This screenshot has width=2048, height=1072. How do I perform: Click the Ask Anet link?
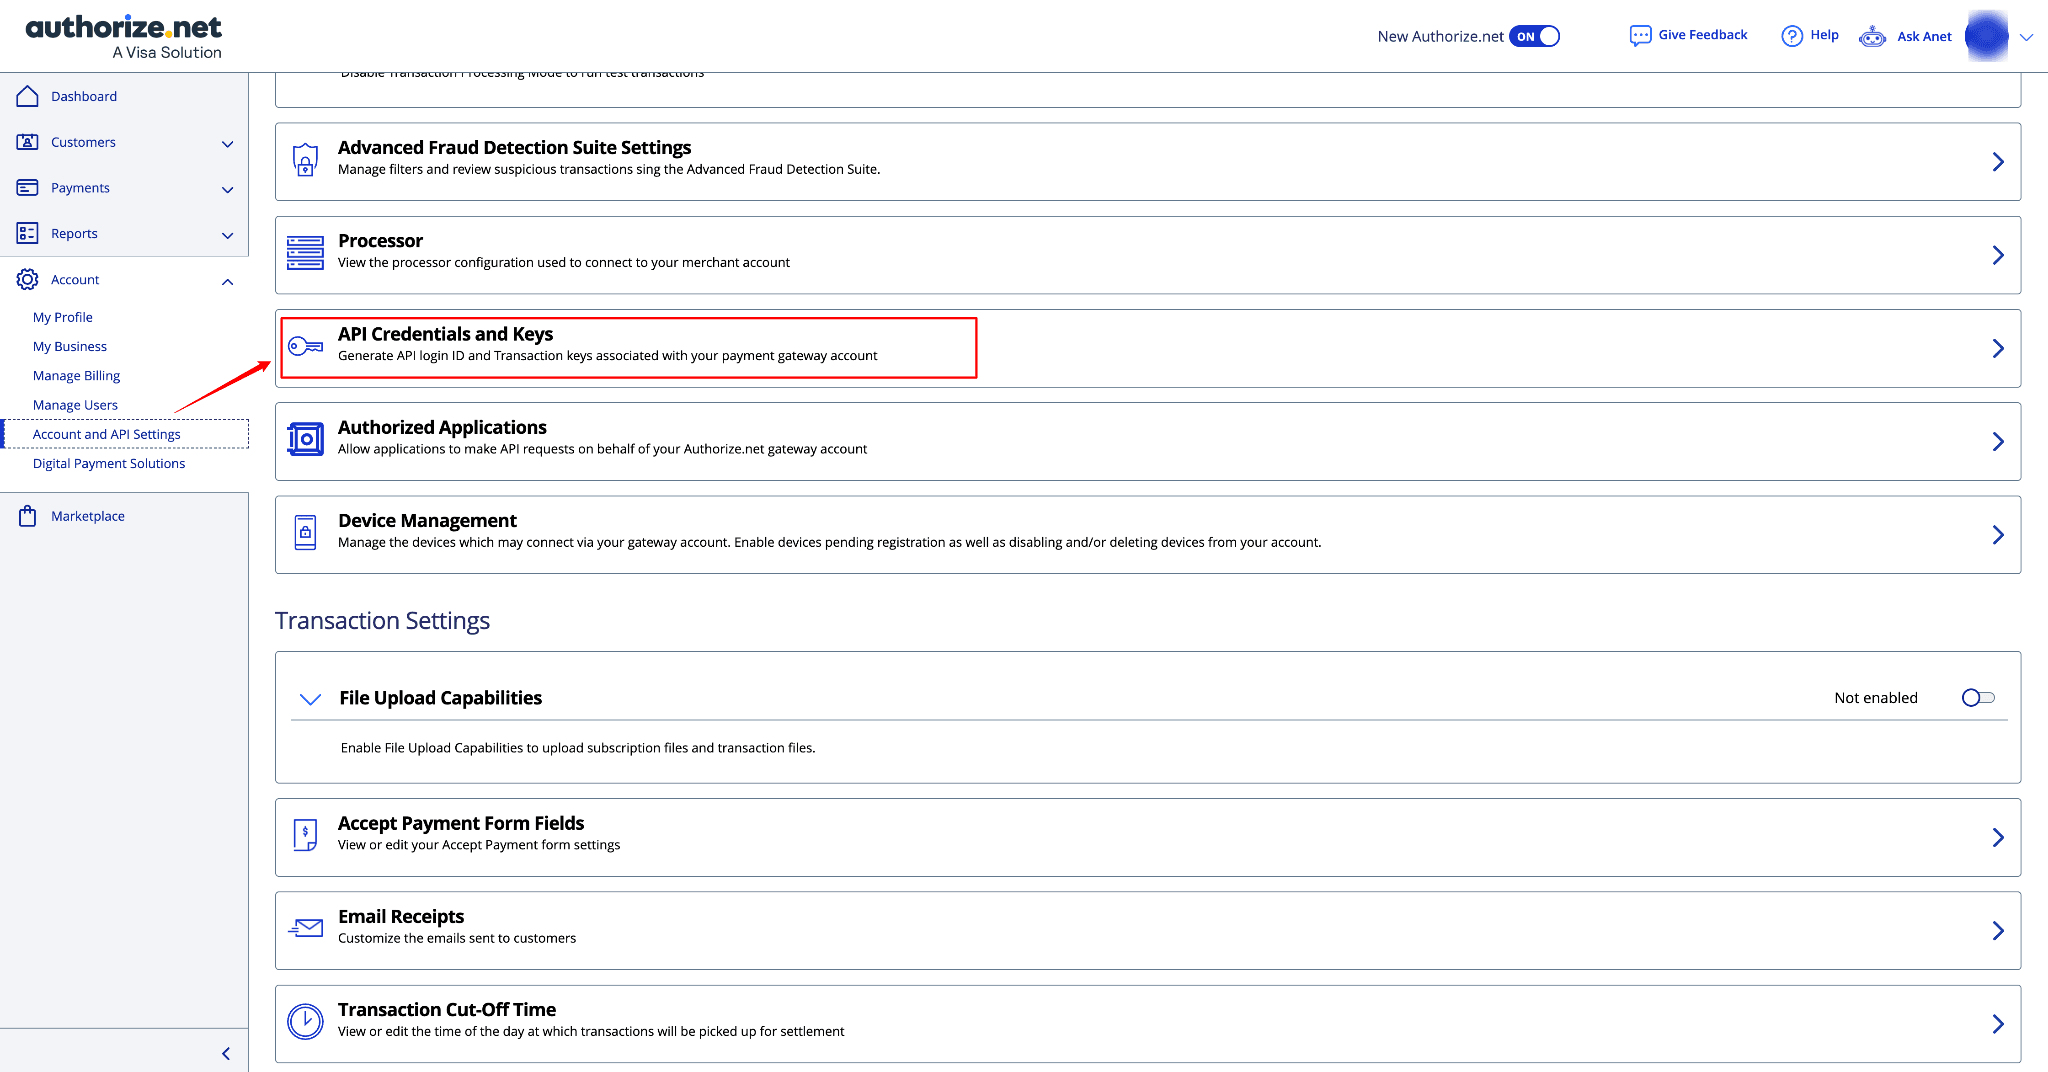pos(1924,37)
